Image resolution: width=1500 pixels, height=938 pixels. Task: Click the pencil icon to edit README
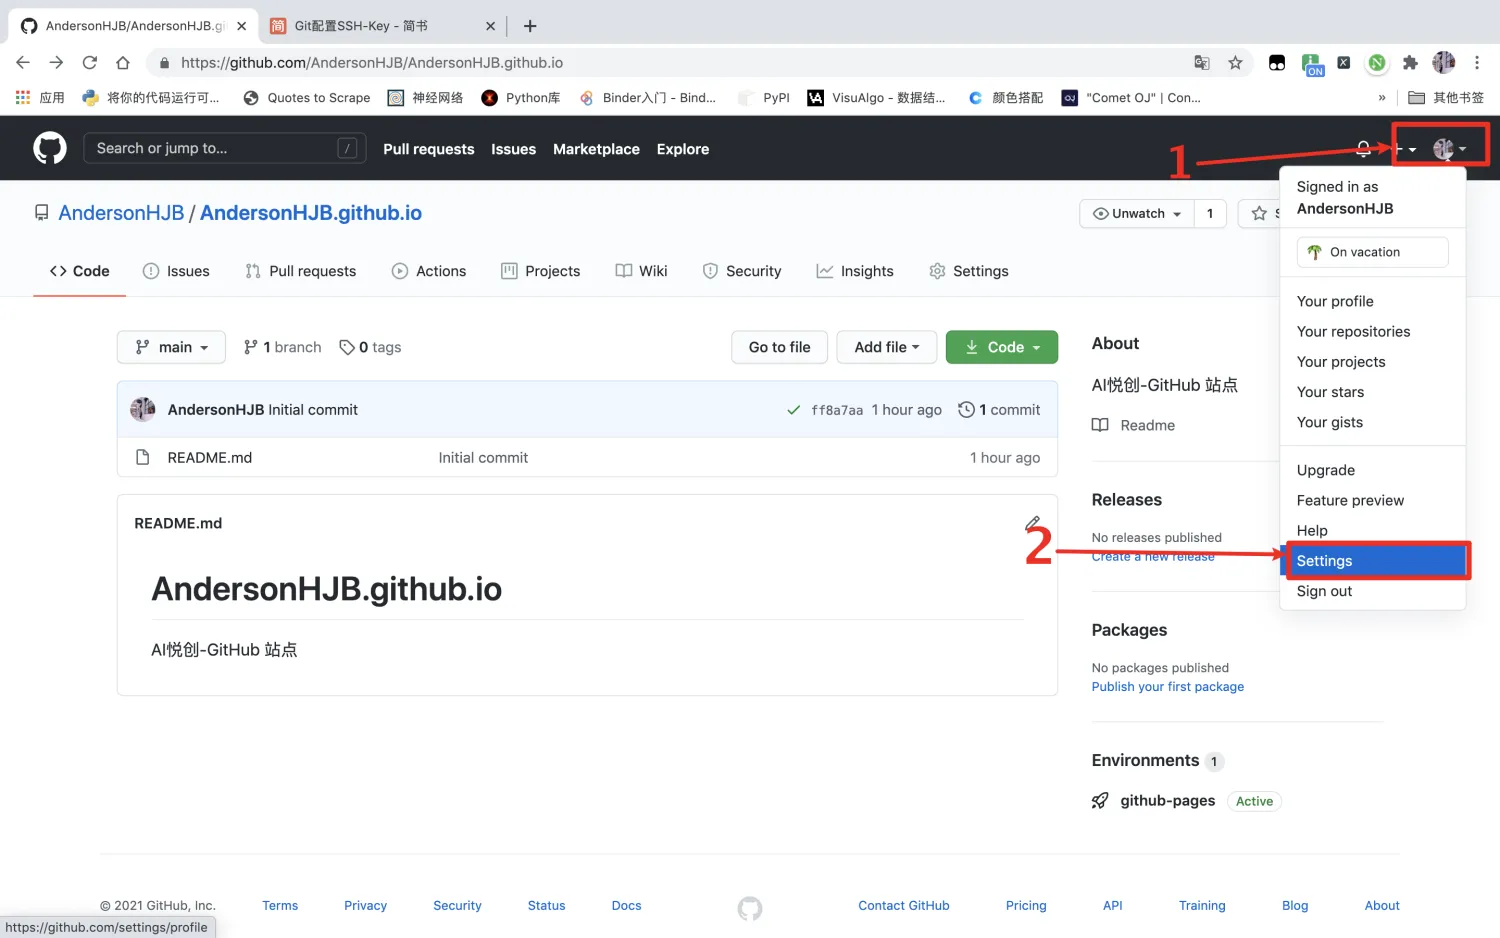pyautogui.click(x=1032, y=523)
